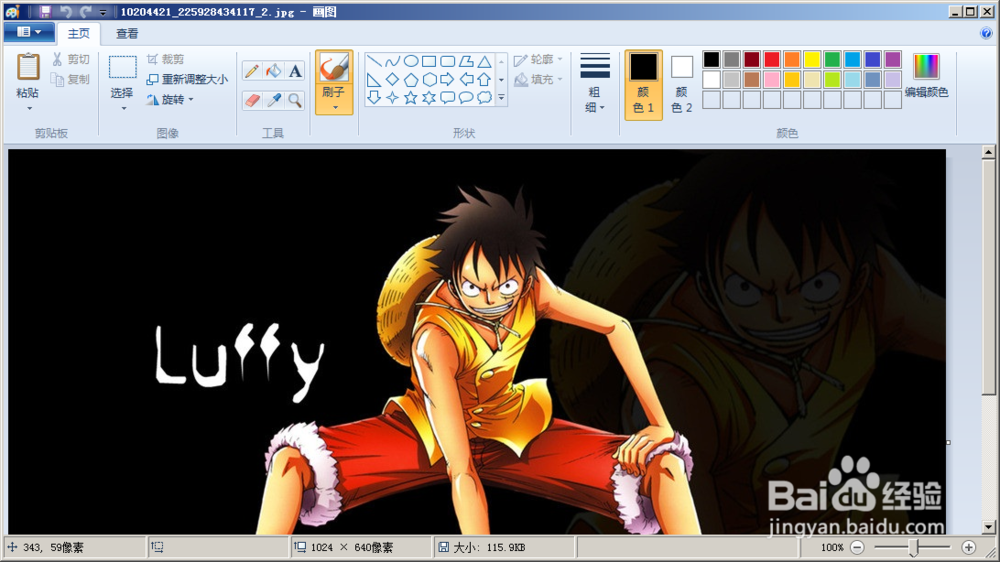Click the Paste (粘贴) clipboard icon
Viewport: 1000px width, 562px height.
(27, 67)
